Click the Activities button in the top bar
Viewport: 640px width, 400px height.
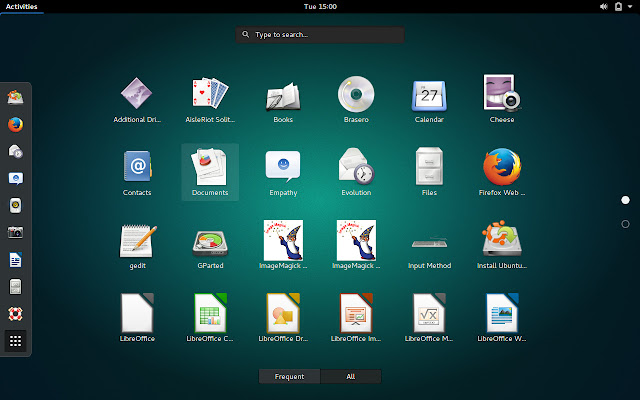coord(22,7)
